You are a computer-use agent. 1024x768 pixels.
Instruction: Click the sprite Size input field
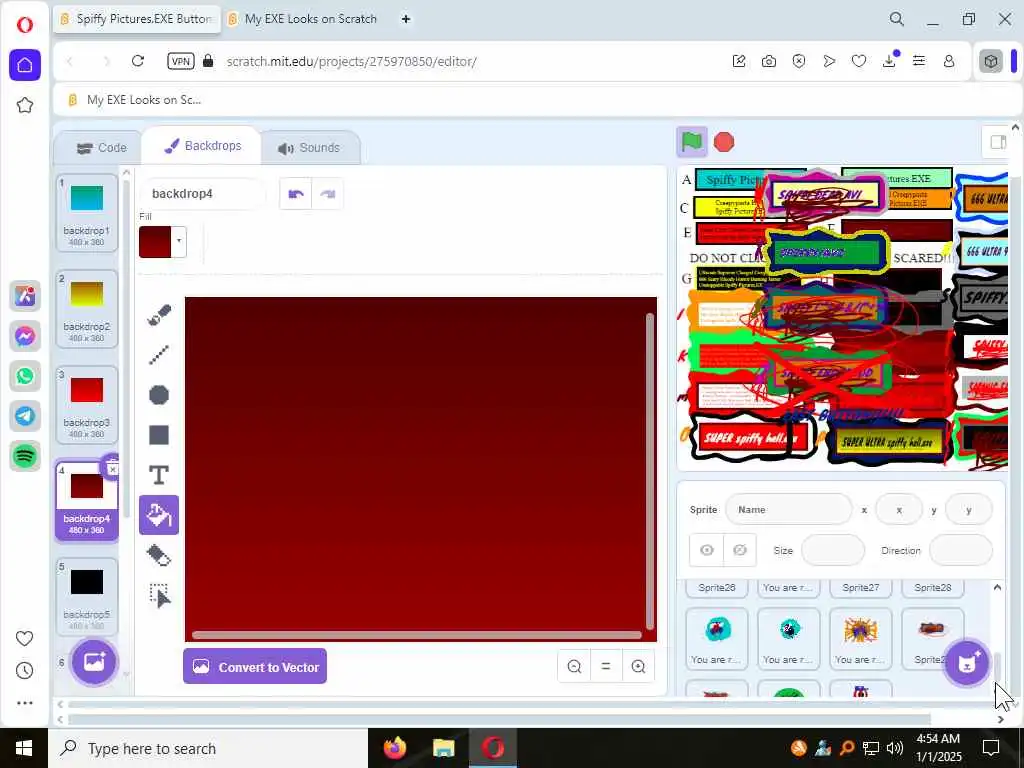pos(833,551)
